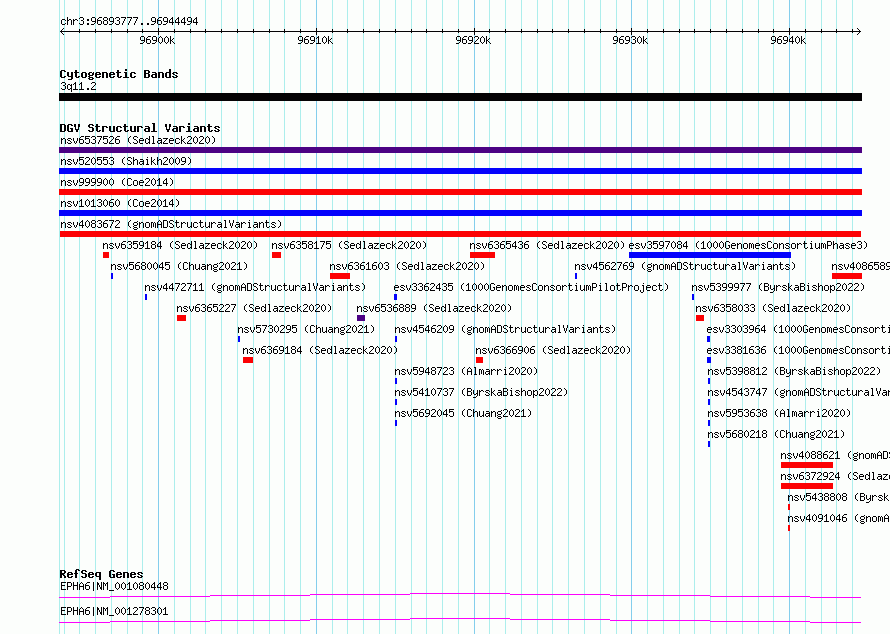Viewport: 890px width, 634px height.
Task: Click the ruler's right arrow end
Action: coord(859,31)
